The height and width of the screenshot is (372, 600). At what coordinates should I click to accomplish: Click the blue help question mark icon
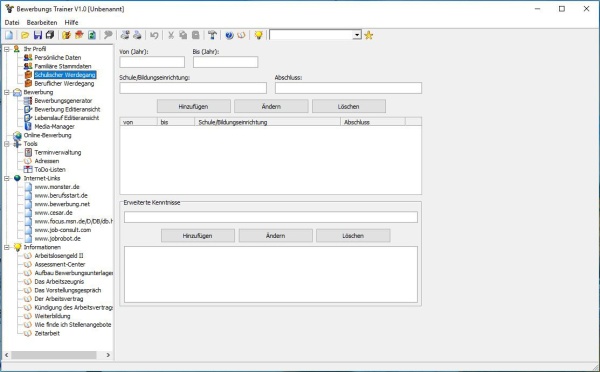click(x=229, y=35)
